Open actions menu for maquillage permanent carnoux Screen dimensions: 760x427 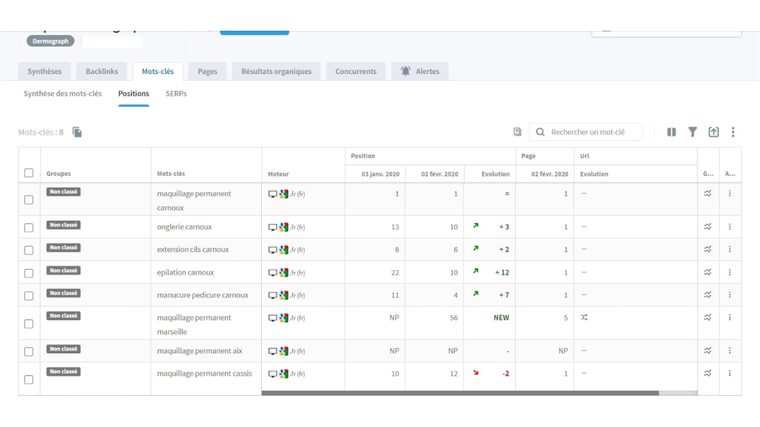(x=729, y=193)
